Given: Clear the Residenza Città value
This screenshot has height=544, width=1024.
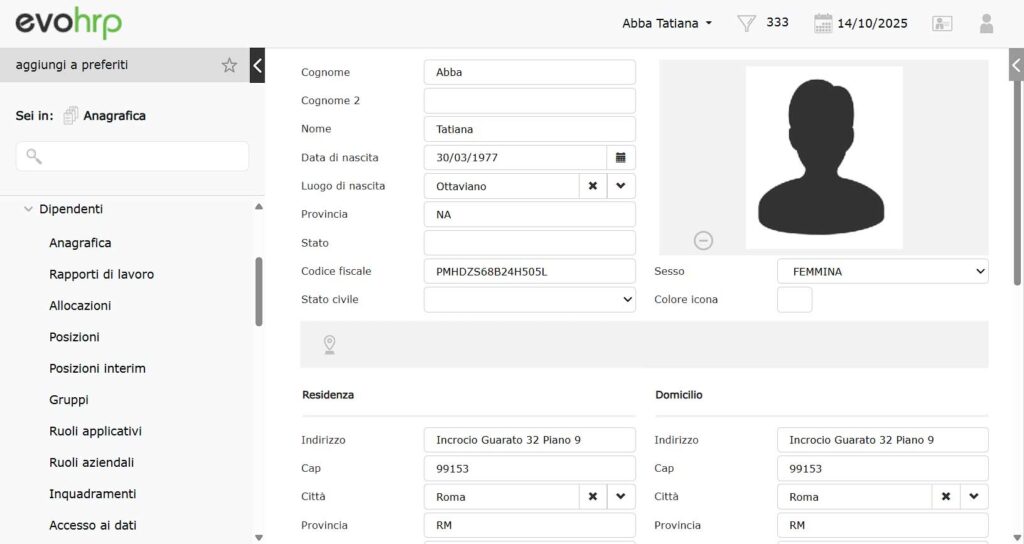Looking at the screenshot, I should pyautogui.click(x=592, y=496).
